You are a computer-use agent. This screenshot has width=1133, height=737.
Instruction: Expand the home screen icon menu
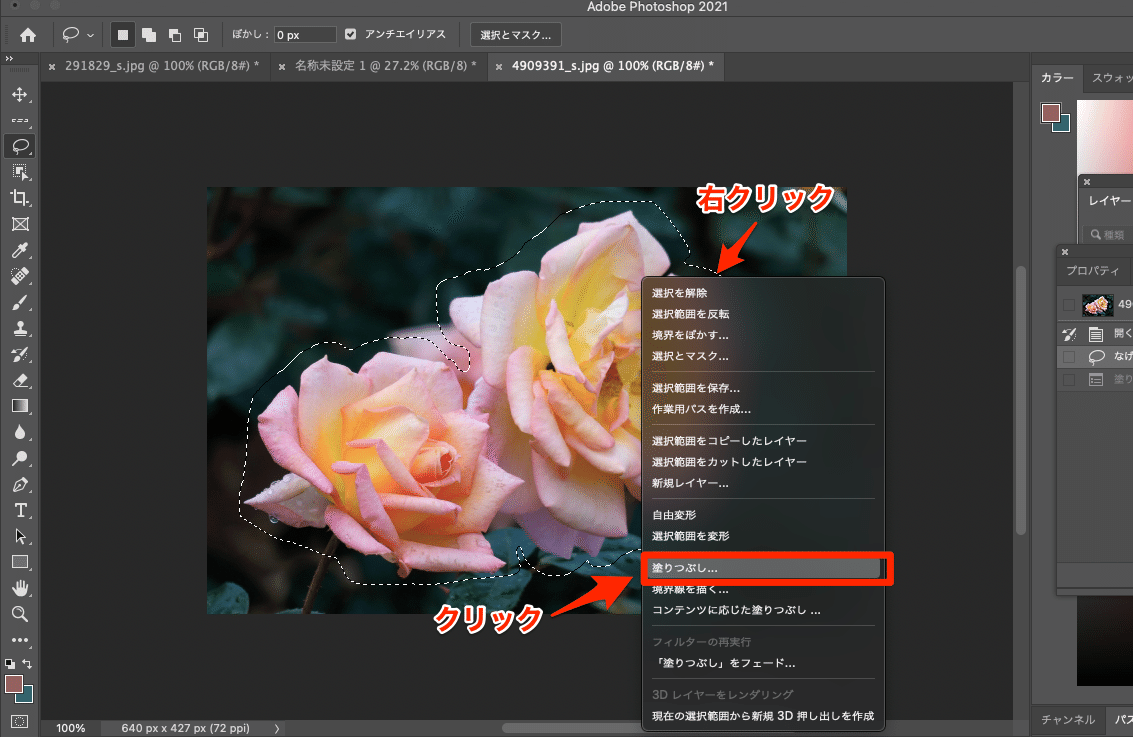pos(27,34)
